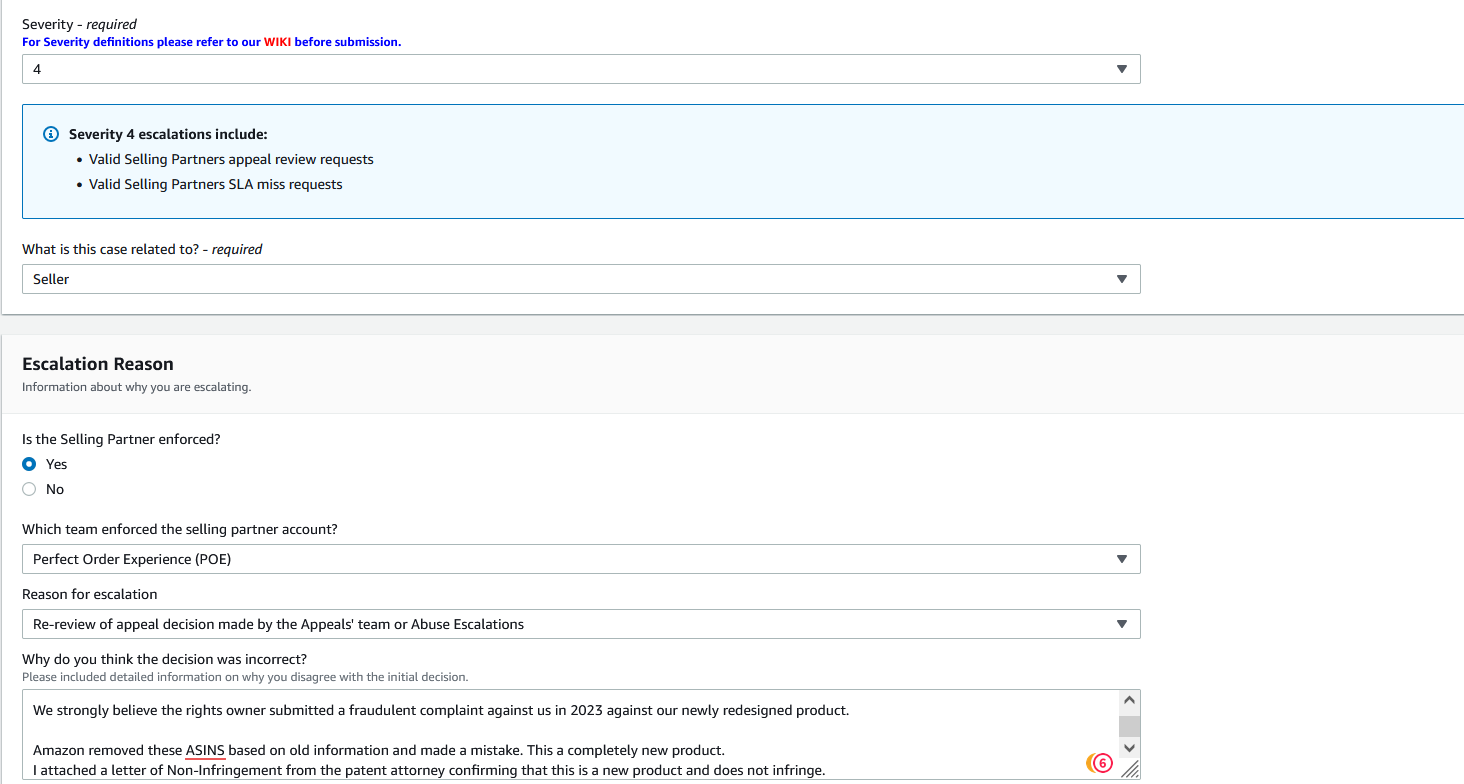Click the "Yes" label text beside radio
The height and width of the screenshot is (784, 1464).
click(x=57, y=464)
